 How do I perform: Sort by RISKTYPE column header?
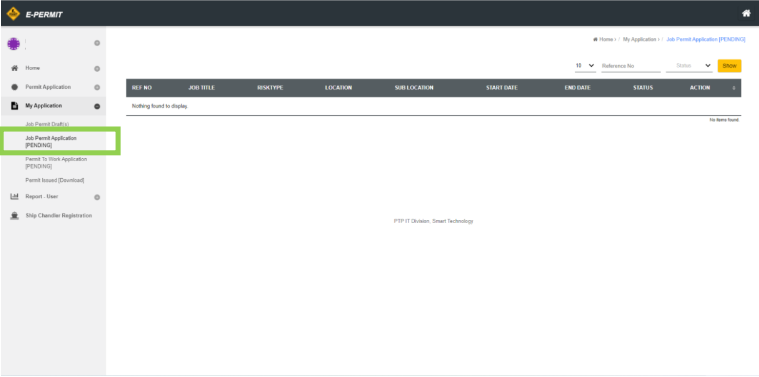tap(270, 88)
